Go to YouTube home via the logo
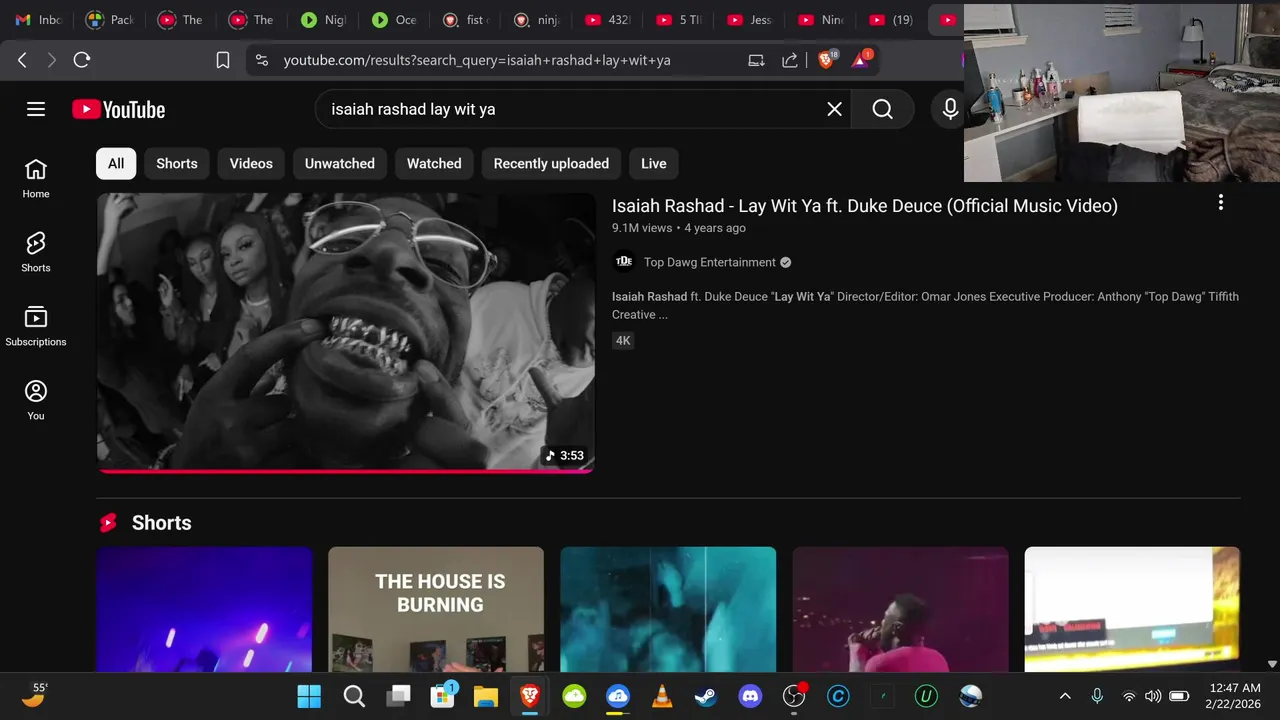 point(118,109)
